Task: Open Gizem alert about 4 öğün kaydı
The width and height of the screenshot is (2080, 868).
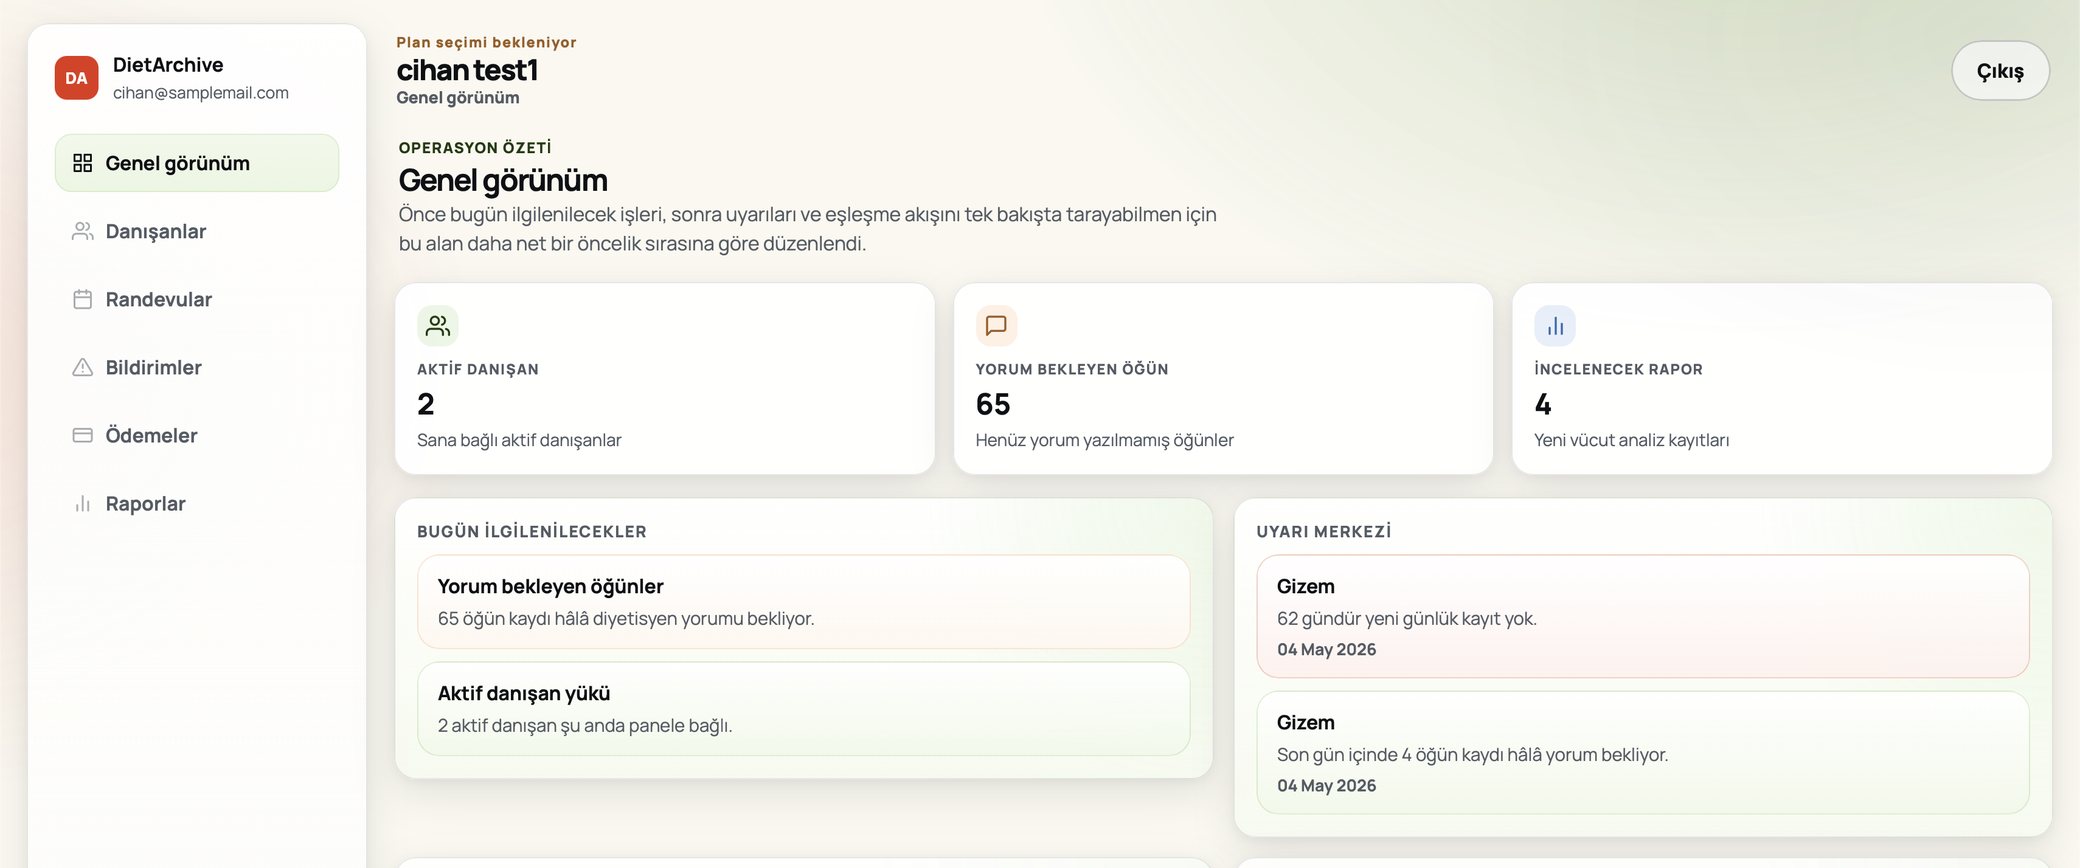Action: (1643, 752)
